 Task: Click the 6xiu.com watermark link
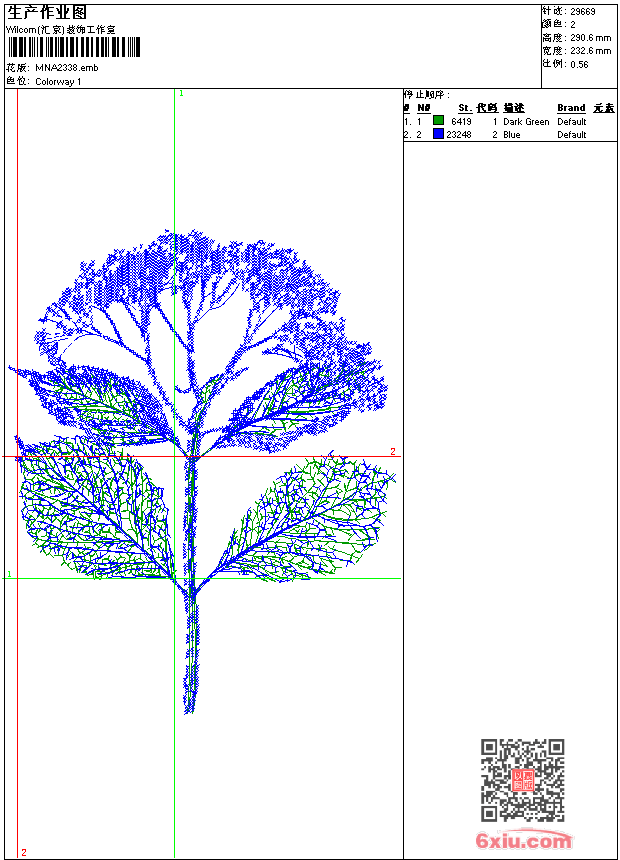[523, 841]
